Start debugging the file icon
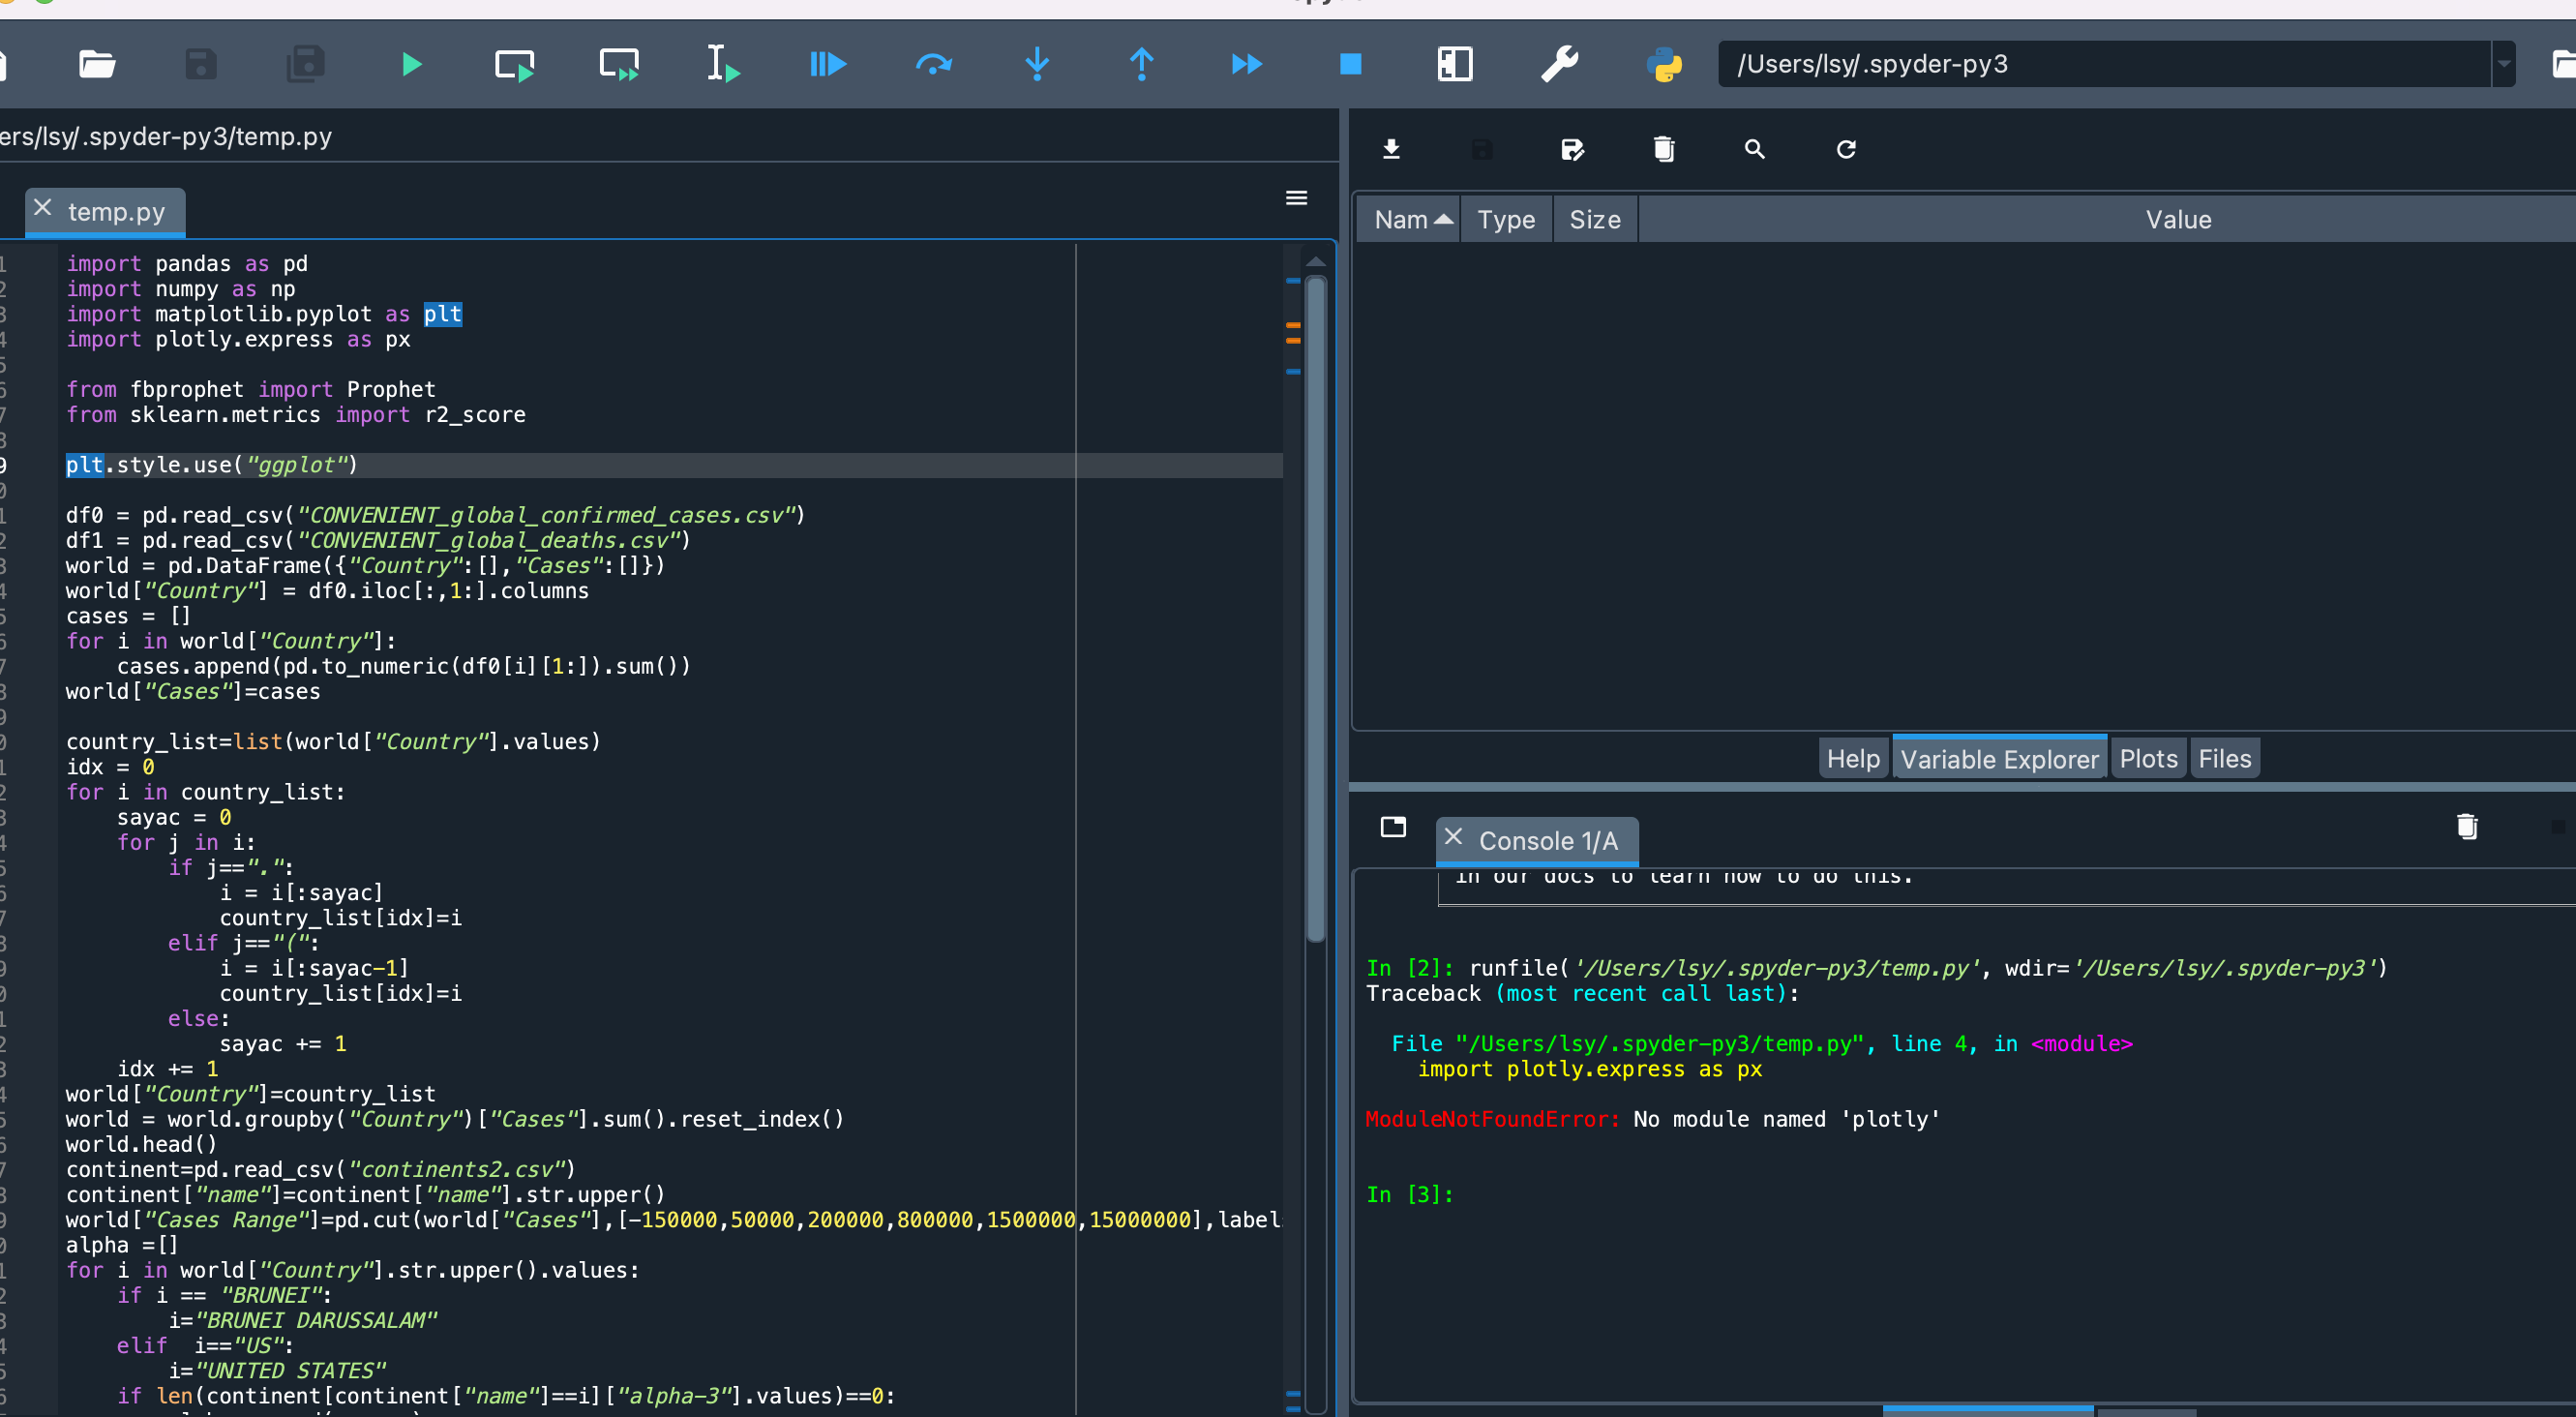 tap(828, 65)
